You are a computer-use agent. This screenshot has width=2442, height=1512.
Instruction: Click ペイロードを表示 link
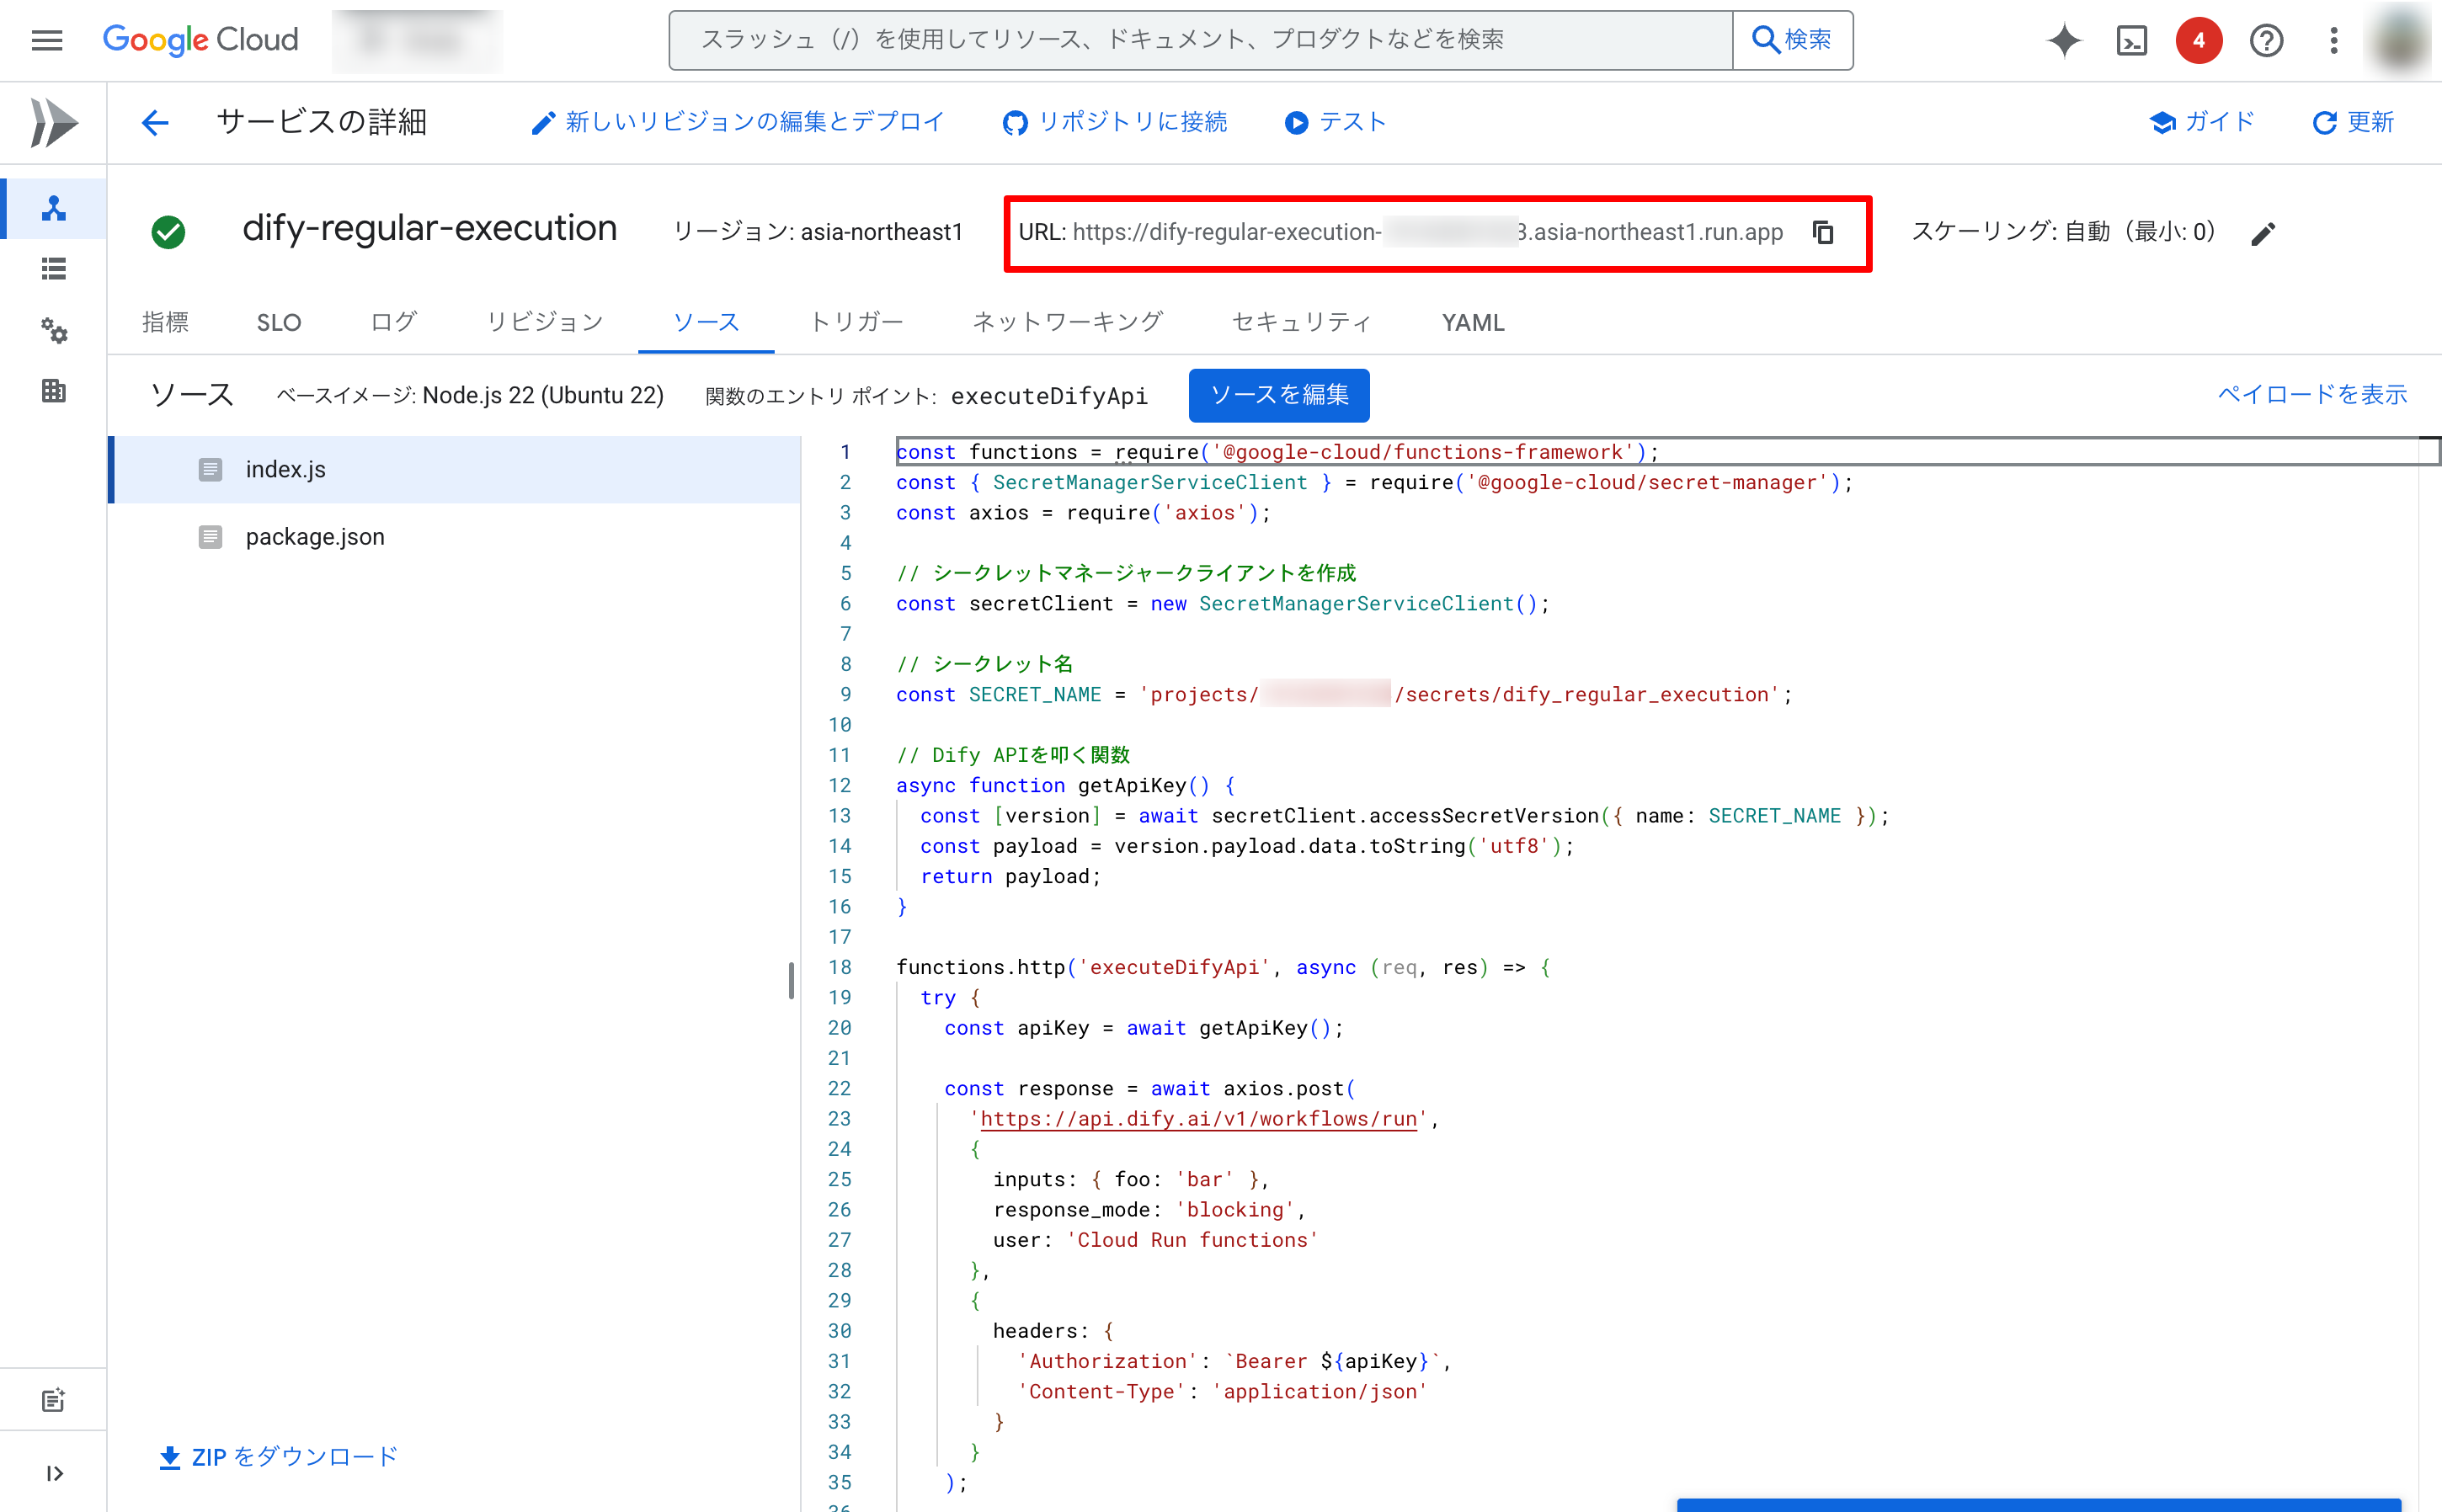tap(2311, 394)
